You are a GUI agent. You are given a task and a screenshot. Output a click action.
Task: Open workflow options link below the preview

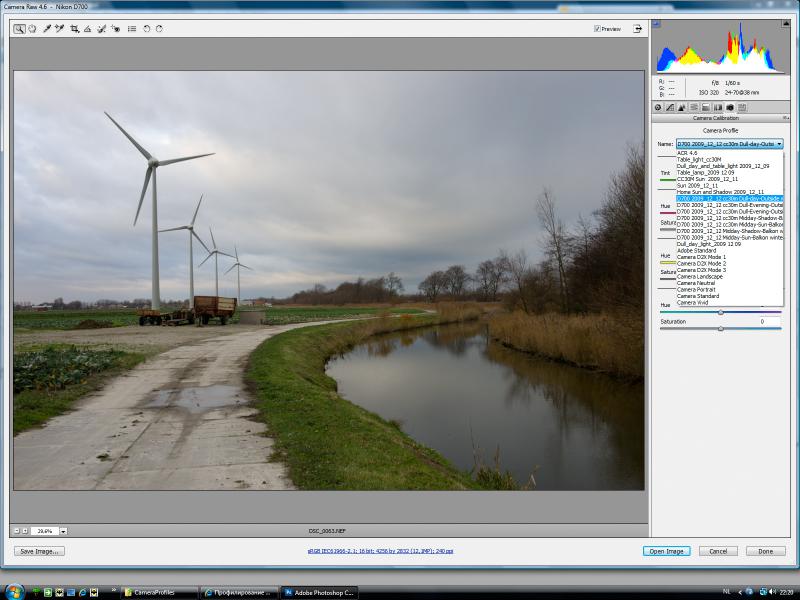380,551
